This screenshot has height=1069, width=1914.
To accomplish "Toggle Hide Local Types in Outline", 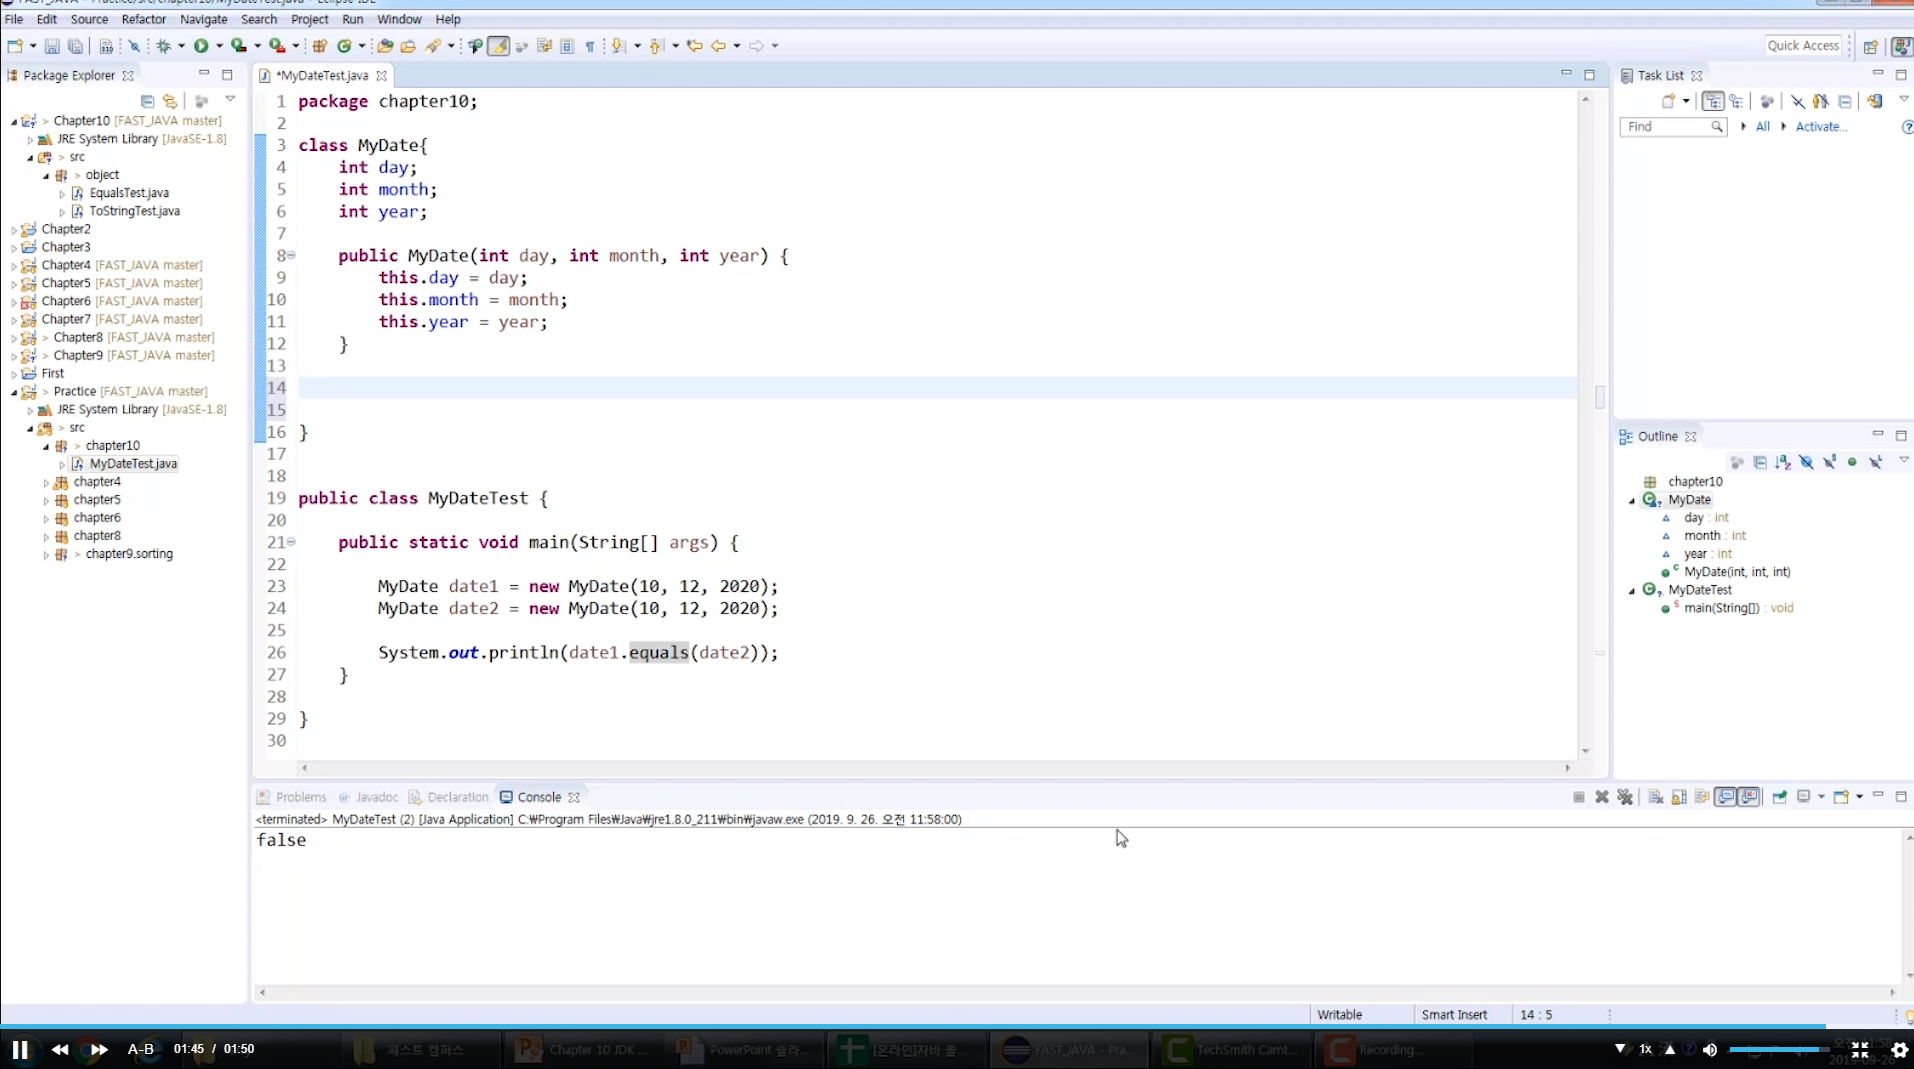I will [x=1876, y=462].
